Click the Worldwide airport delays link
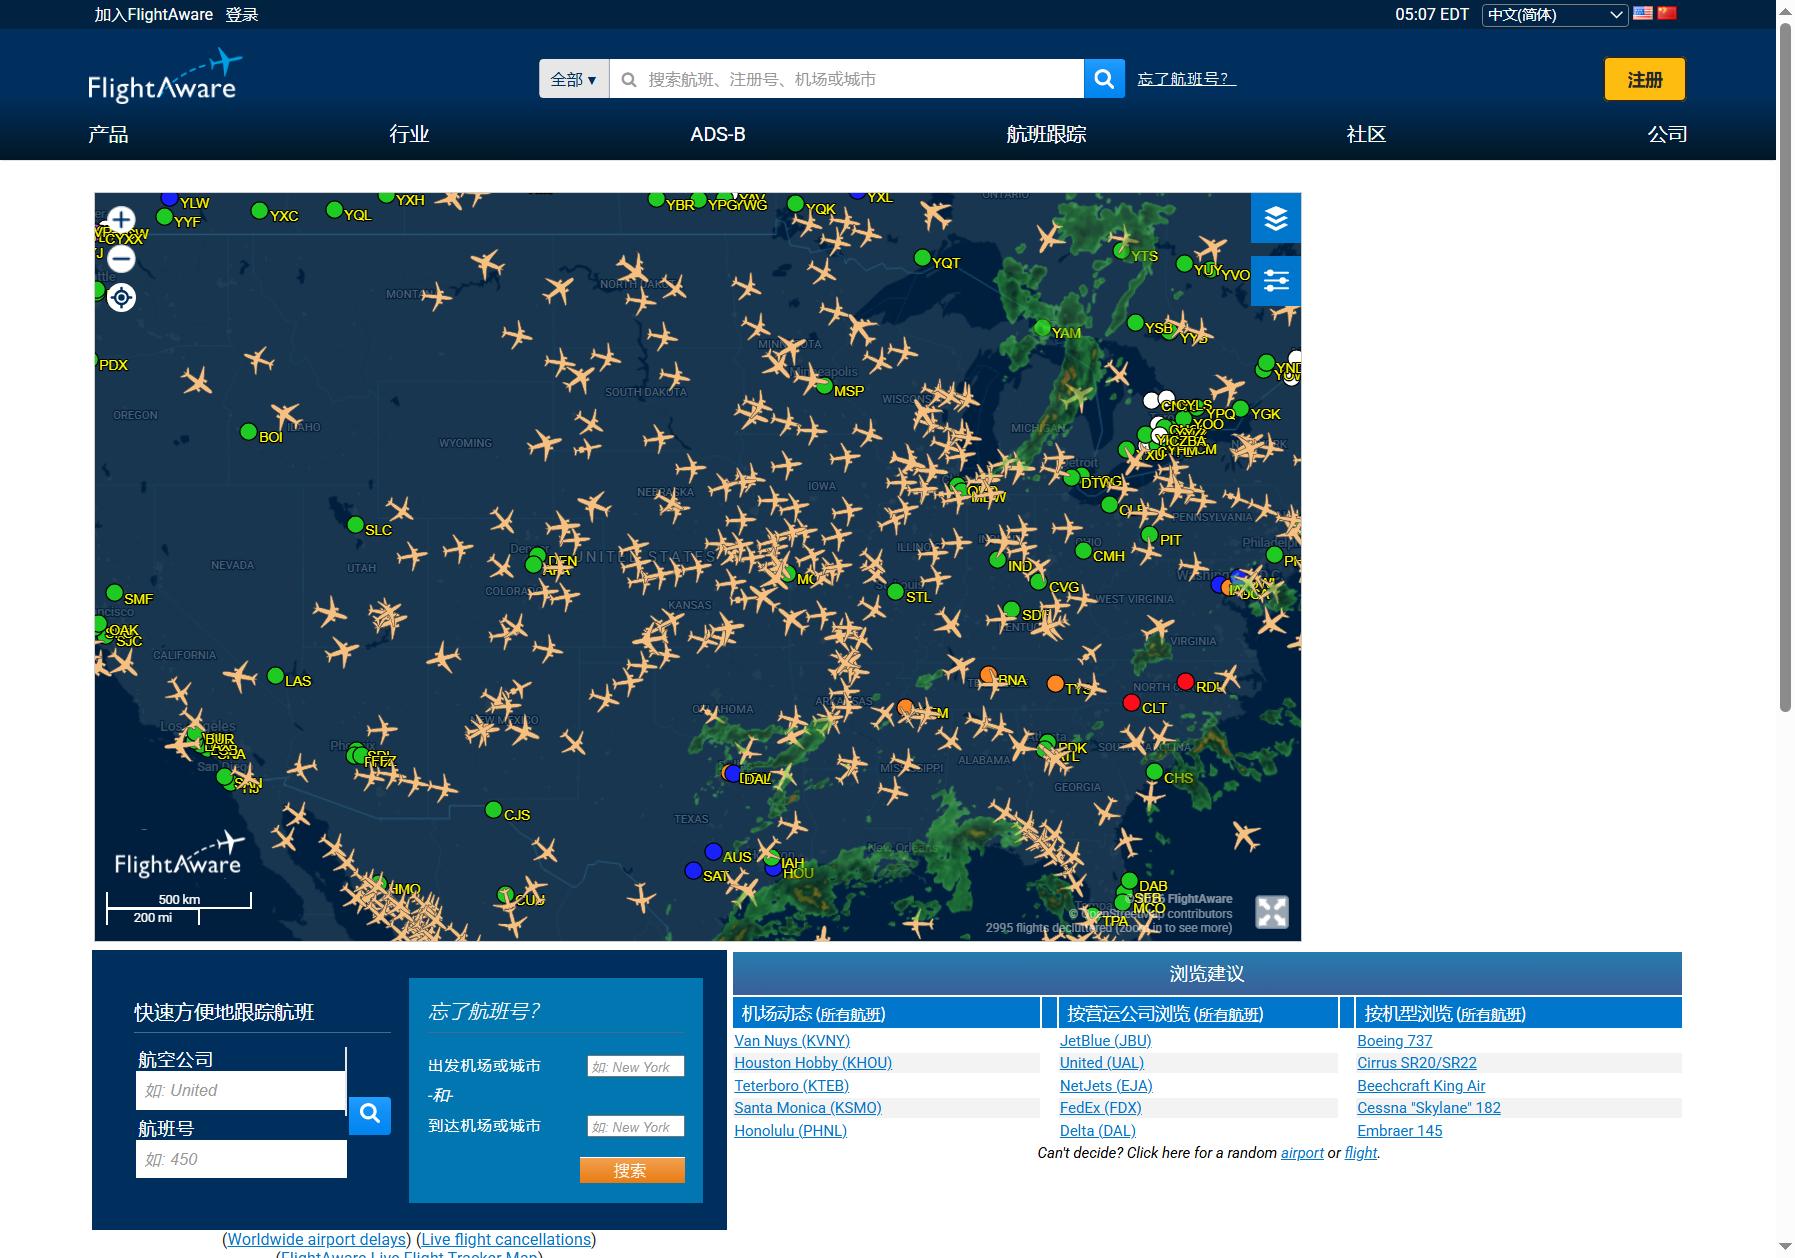The height and width of the screenshot is (1258, 1795). [x=316, y=1240]
